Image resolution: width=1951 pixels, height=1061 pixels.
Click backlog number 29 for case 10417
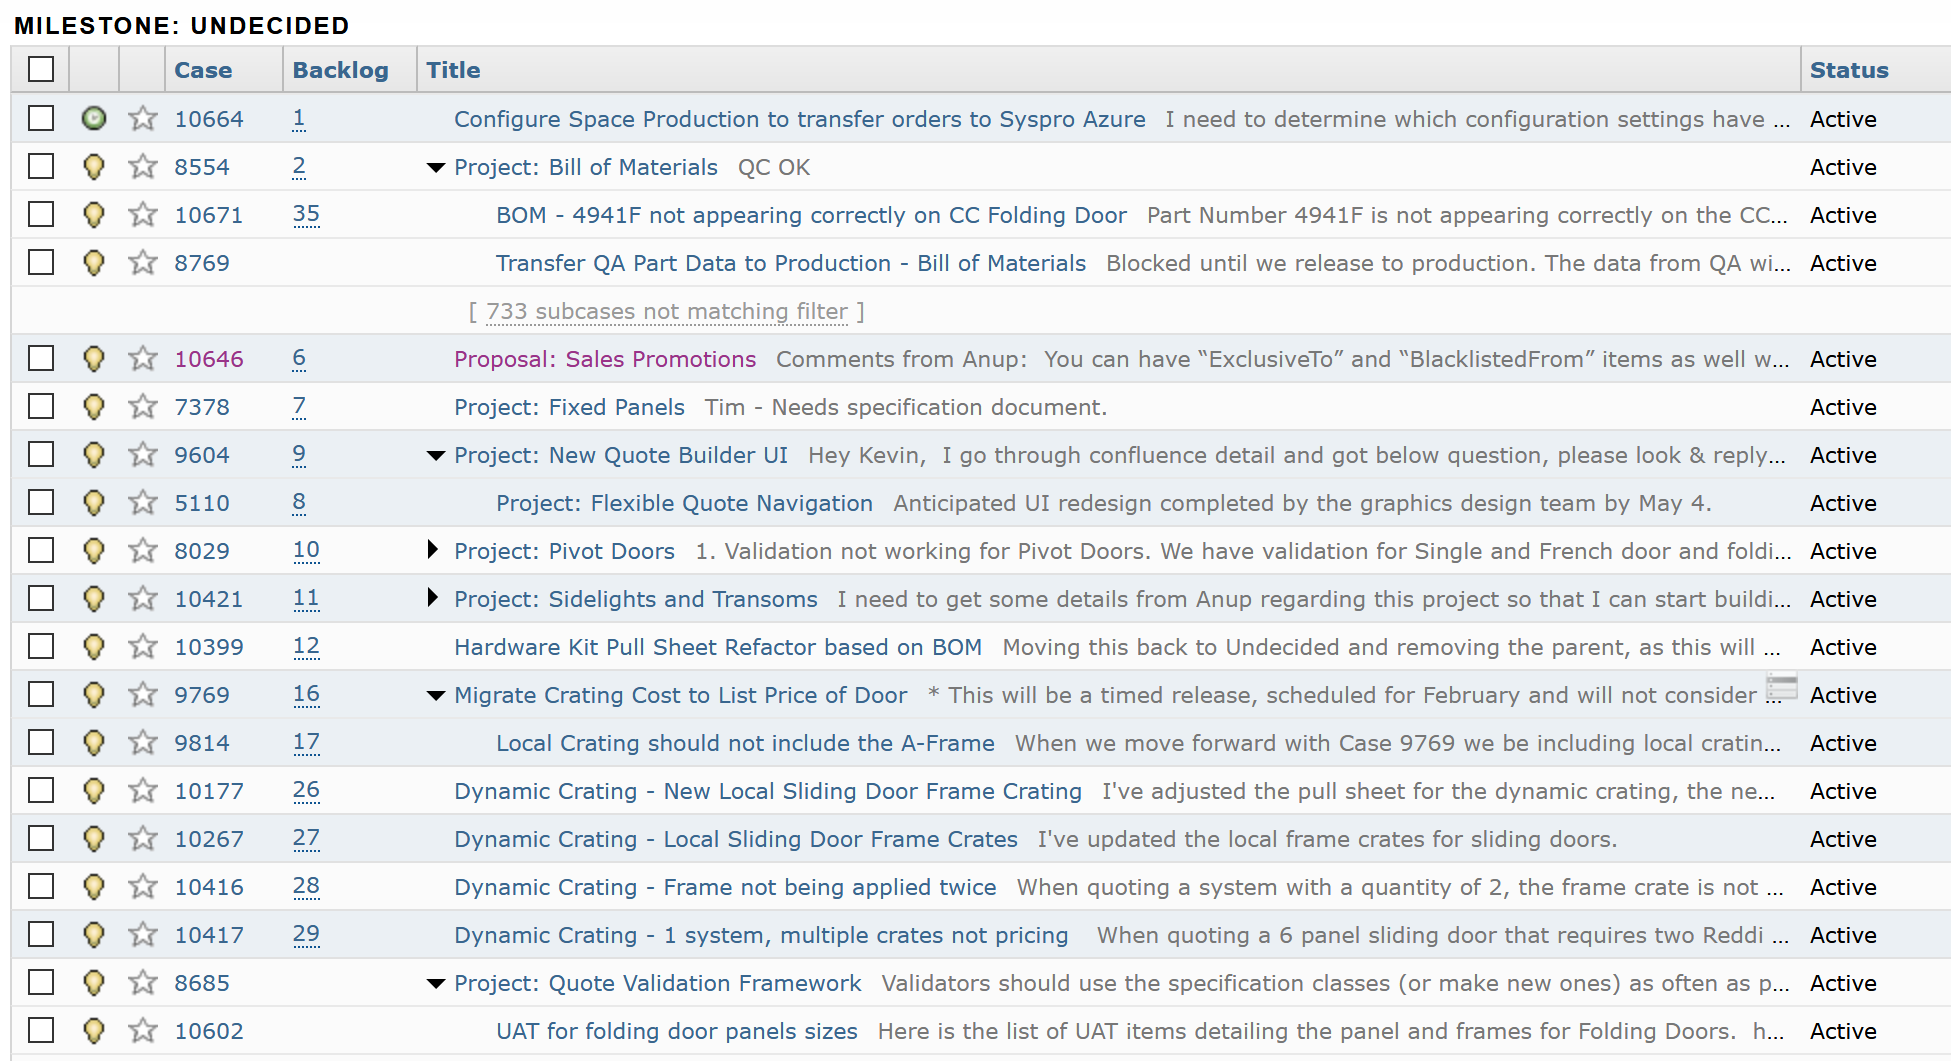click(x=306, y=935)
